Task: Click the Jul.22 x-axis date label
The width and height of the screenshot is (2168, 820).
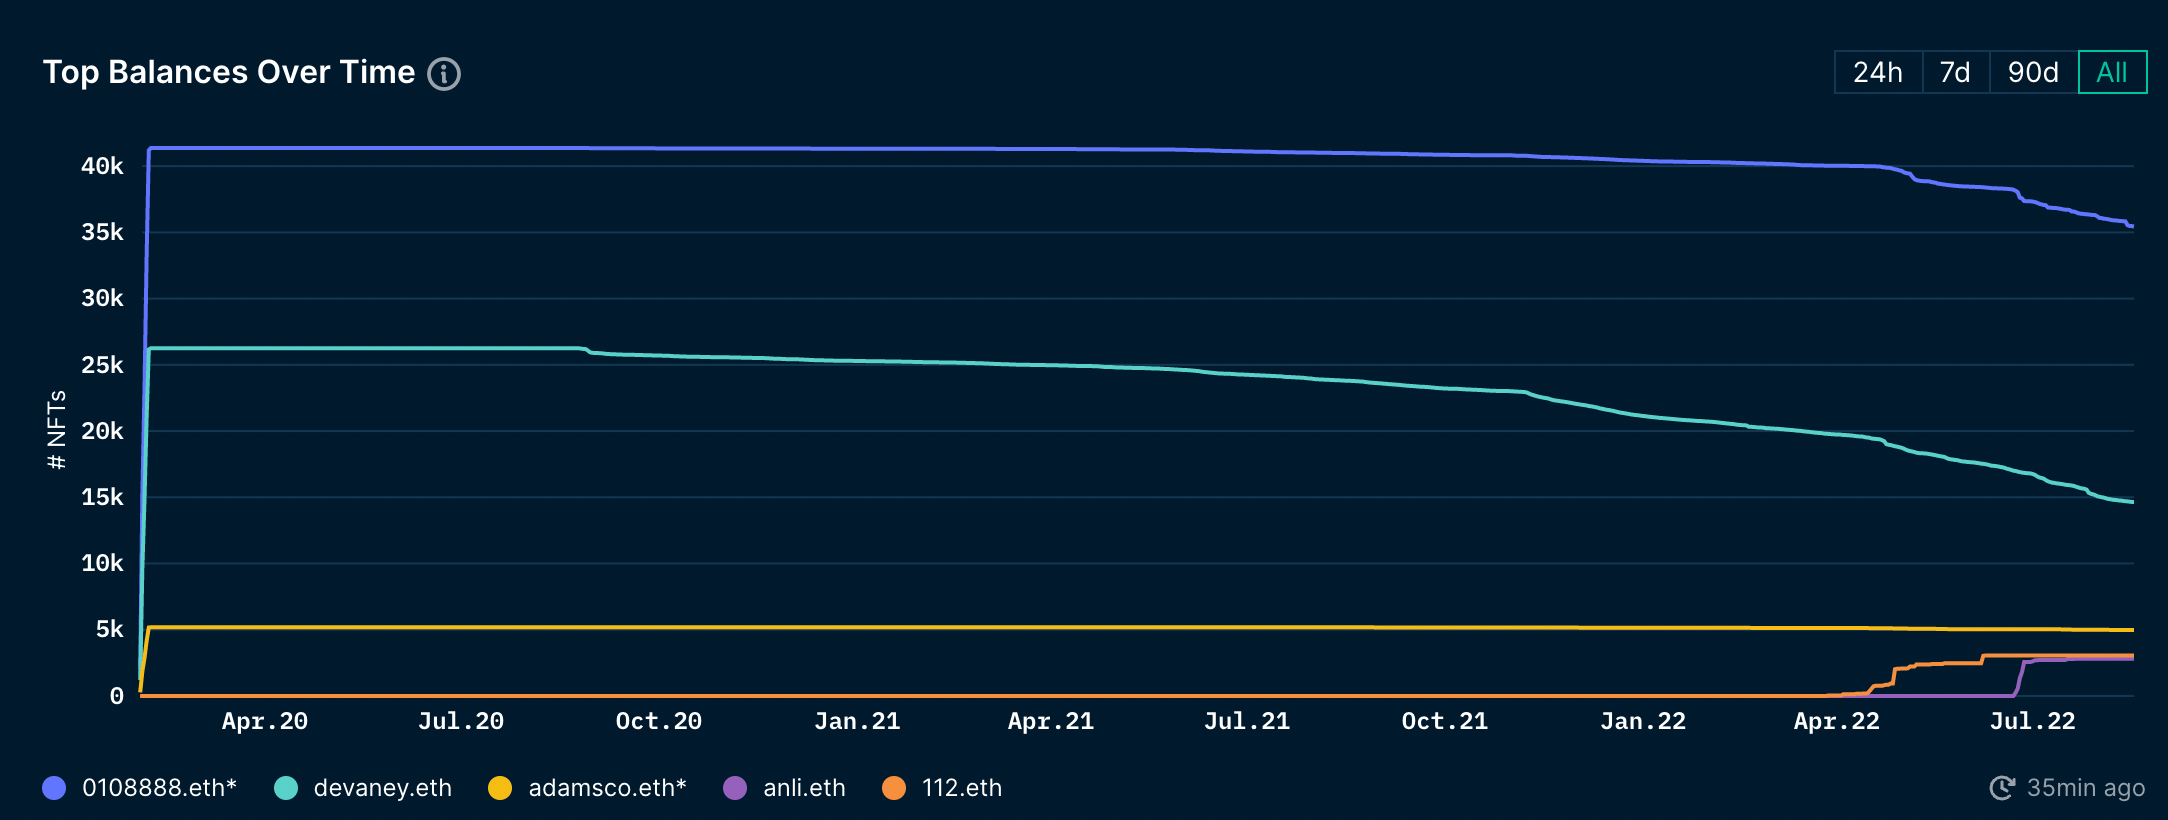Action: (2032, 721)
